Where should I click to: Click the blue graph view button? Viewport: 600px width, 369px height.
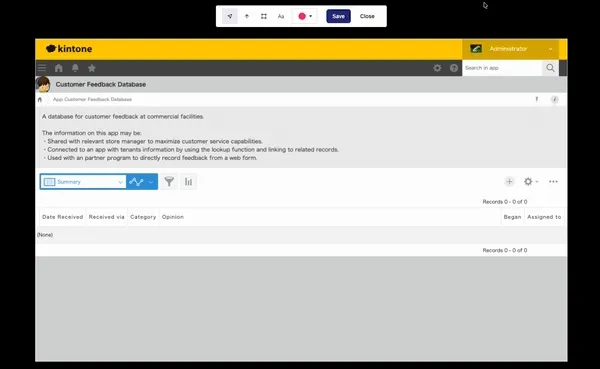pyautogui.click(x=136, y=182)
